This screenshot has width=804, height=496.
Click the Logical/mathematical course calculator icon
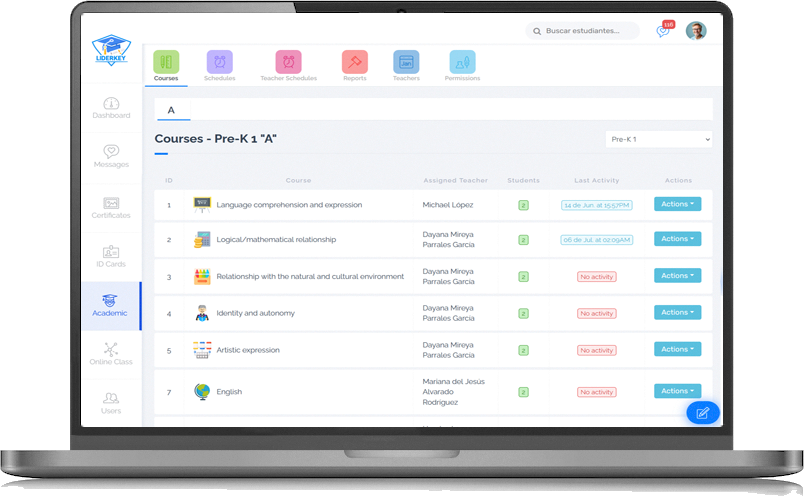click(202, 240)
